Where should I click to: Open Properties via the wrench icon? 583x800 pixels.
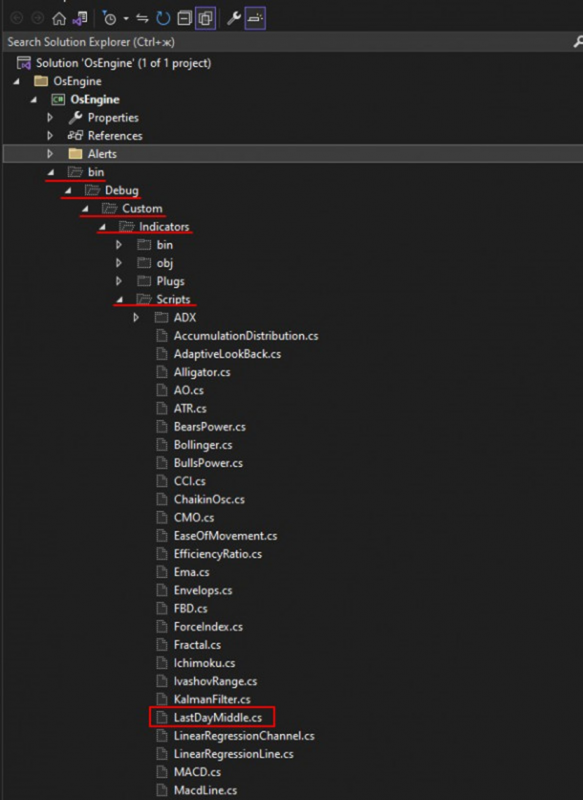234,19
